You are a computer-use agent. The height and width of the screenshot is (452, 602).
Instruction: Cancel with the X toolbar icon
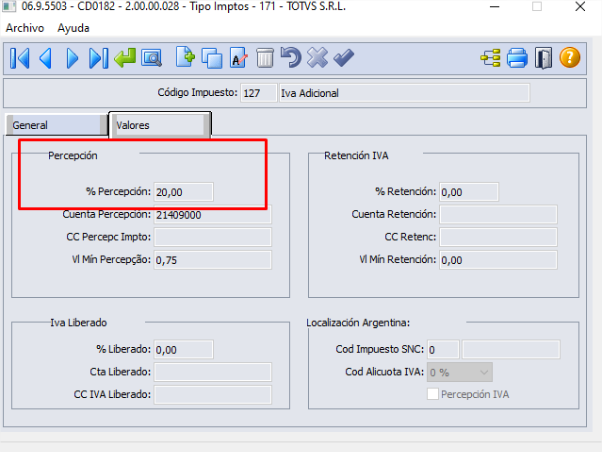317,58
